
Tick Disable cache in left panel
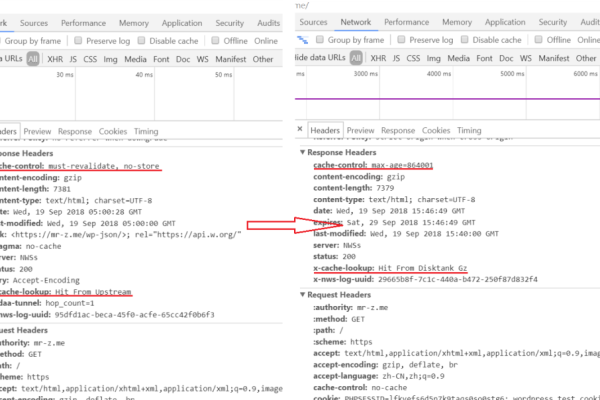coord(139,40)
